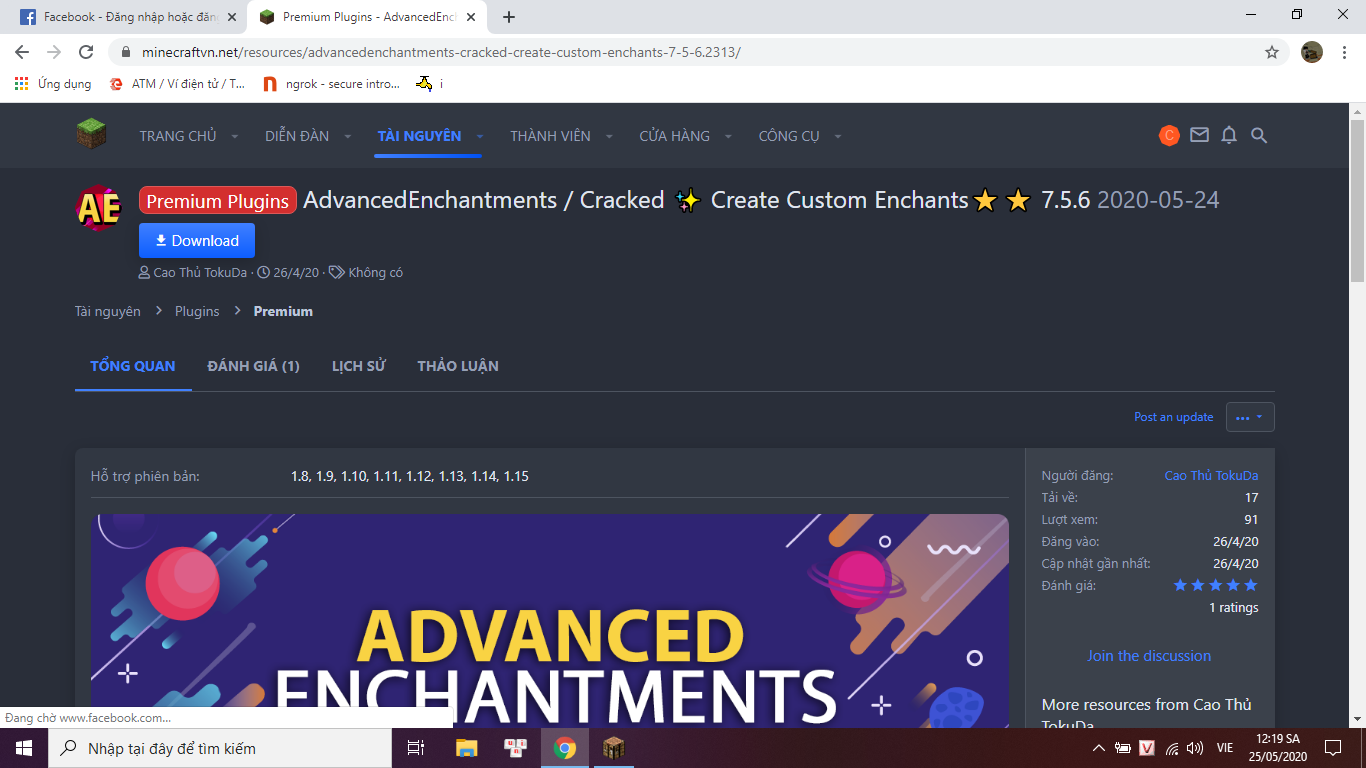Open File Explorer from the taskbar

click(x=466, y=748)
